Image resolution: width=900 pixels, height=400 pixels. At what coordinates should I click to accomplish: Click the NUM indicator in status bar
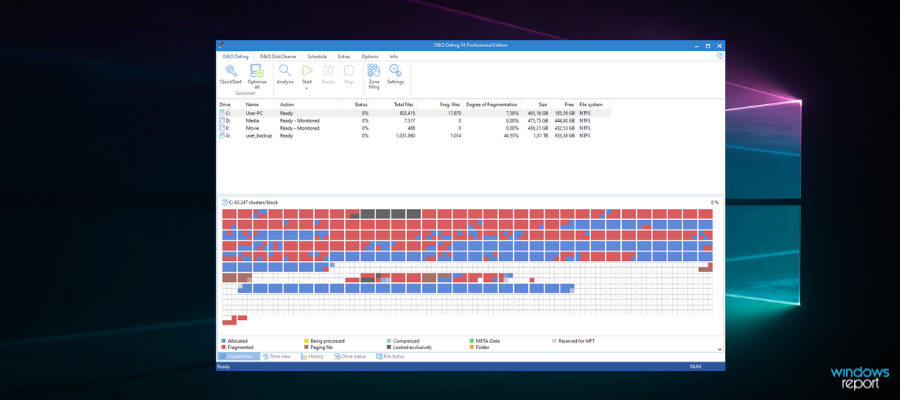pos(695,366)
